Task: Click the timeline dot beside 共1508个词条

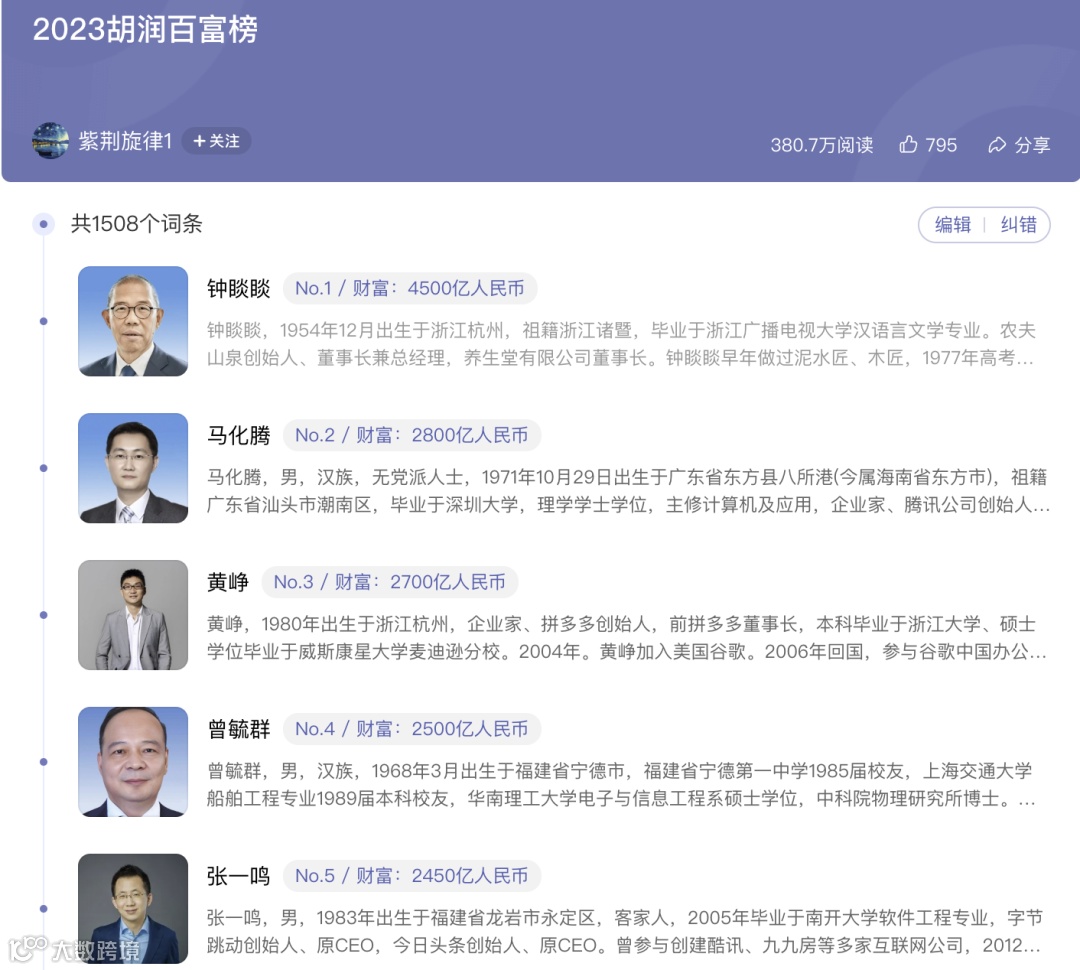Action: point(43,224)
